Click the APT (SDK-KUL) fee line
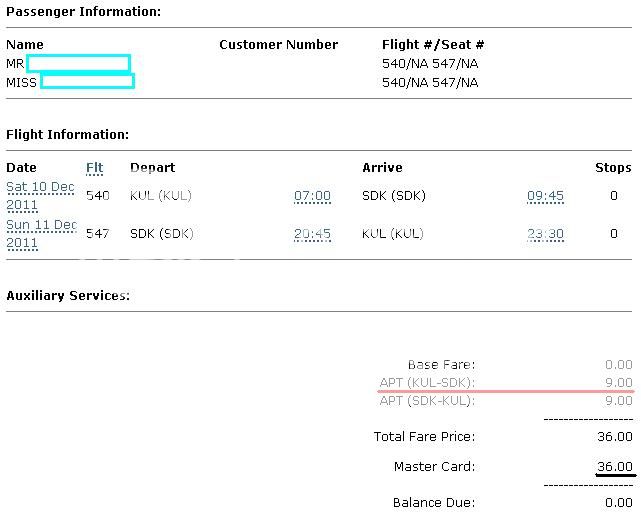 click(427, 401)
